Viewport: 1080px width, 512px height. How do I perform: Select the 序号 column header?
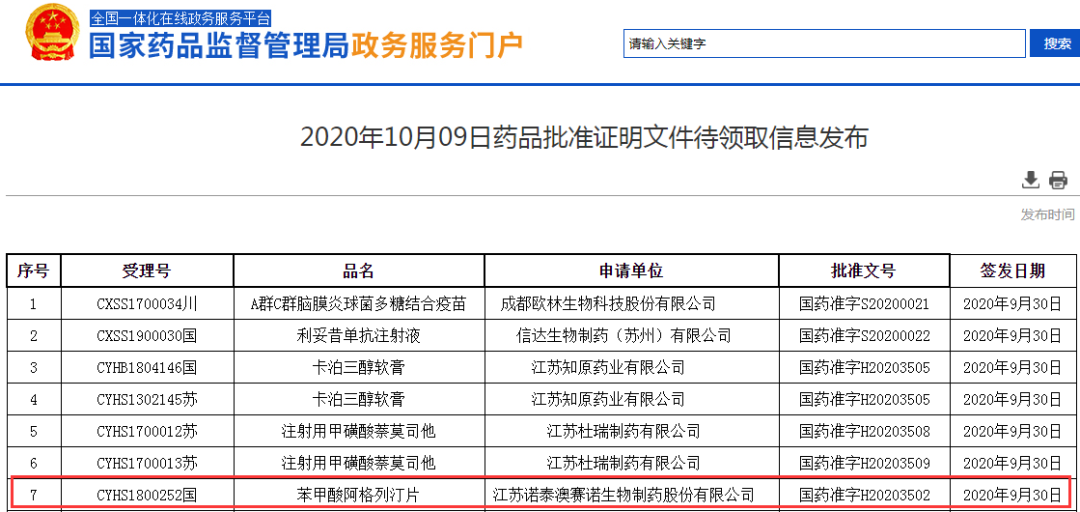click(x=33, y=271)
